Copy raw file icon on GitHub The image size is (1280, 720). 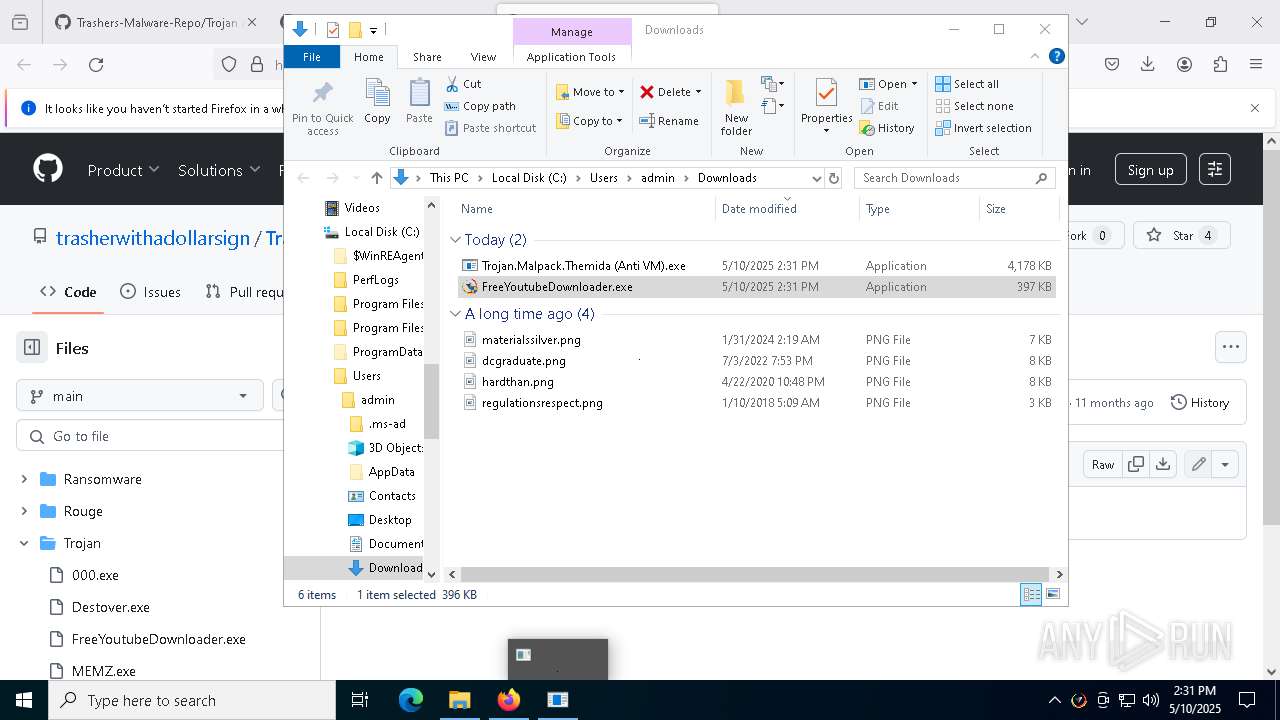pyautogui.click(x=1136, y=464)
